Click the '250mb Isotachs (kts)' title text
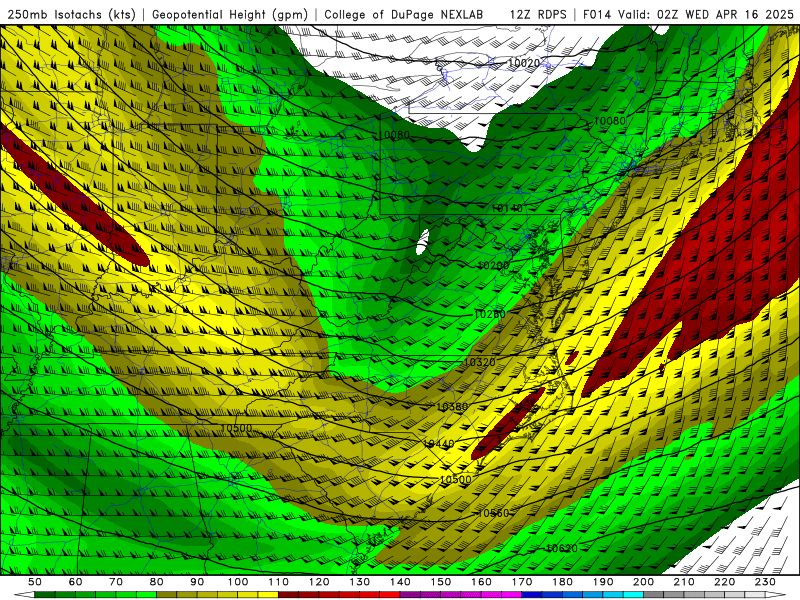Screen dimensions: 800x600 pyautogui.click(x=71, y=15)
